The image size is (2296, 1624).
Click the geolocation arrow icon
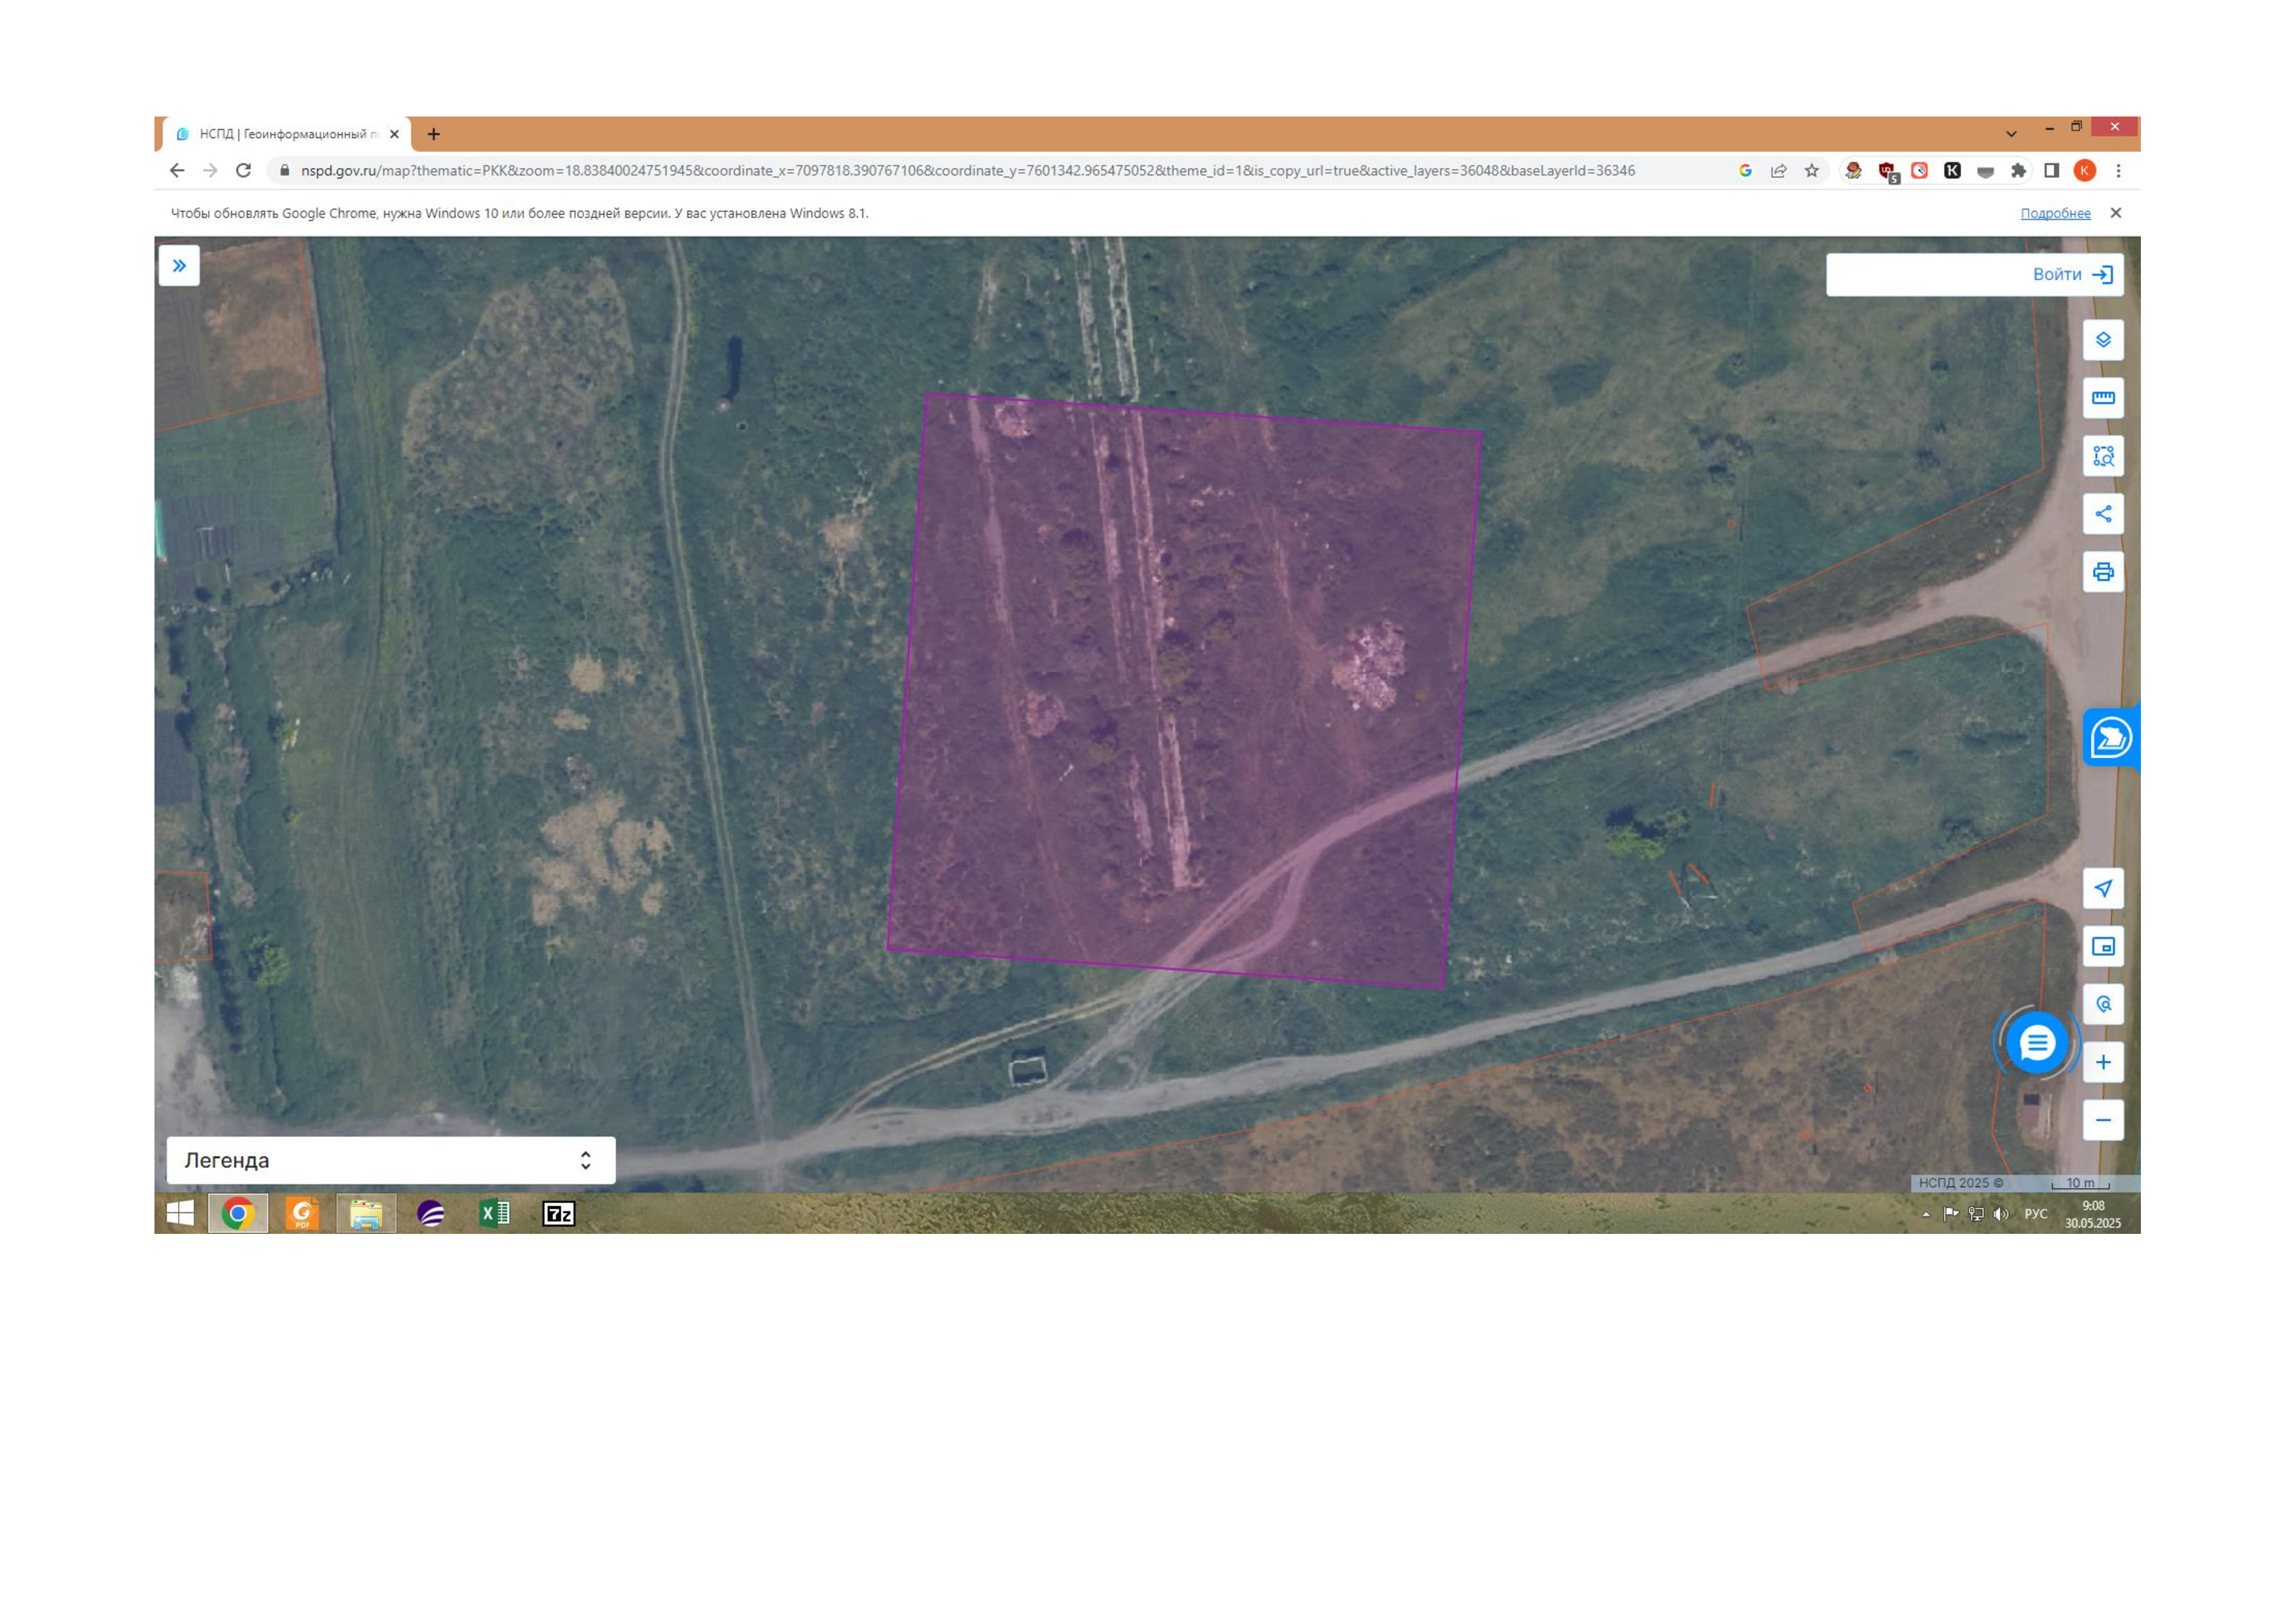click(x=2102, y=888)
